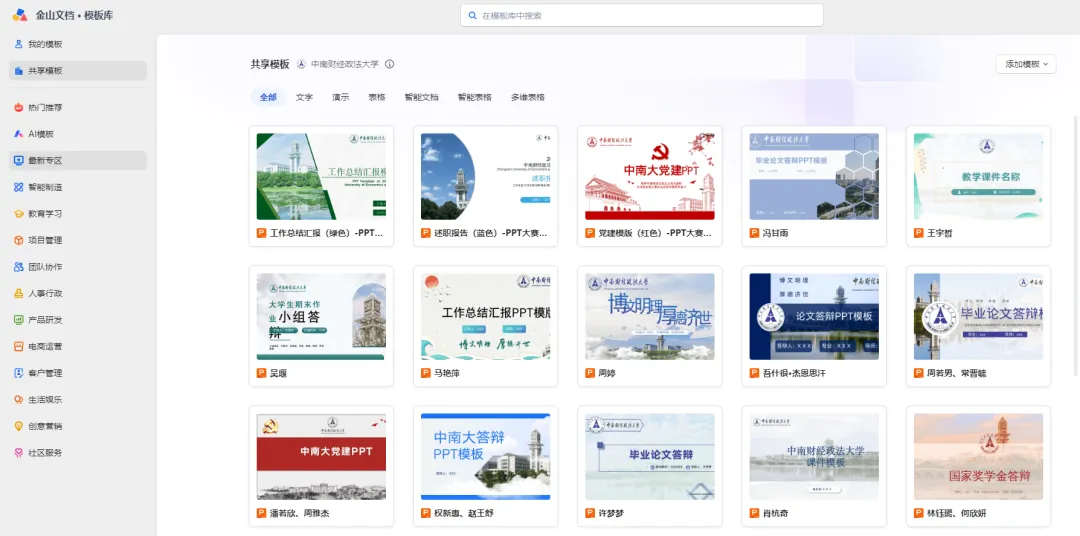Click the AI模板 icon in sidebar
Screen dimensions: 1080x536
click(19, 134)
